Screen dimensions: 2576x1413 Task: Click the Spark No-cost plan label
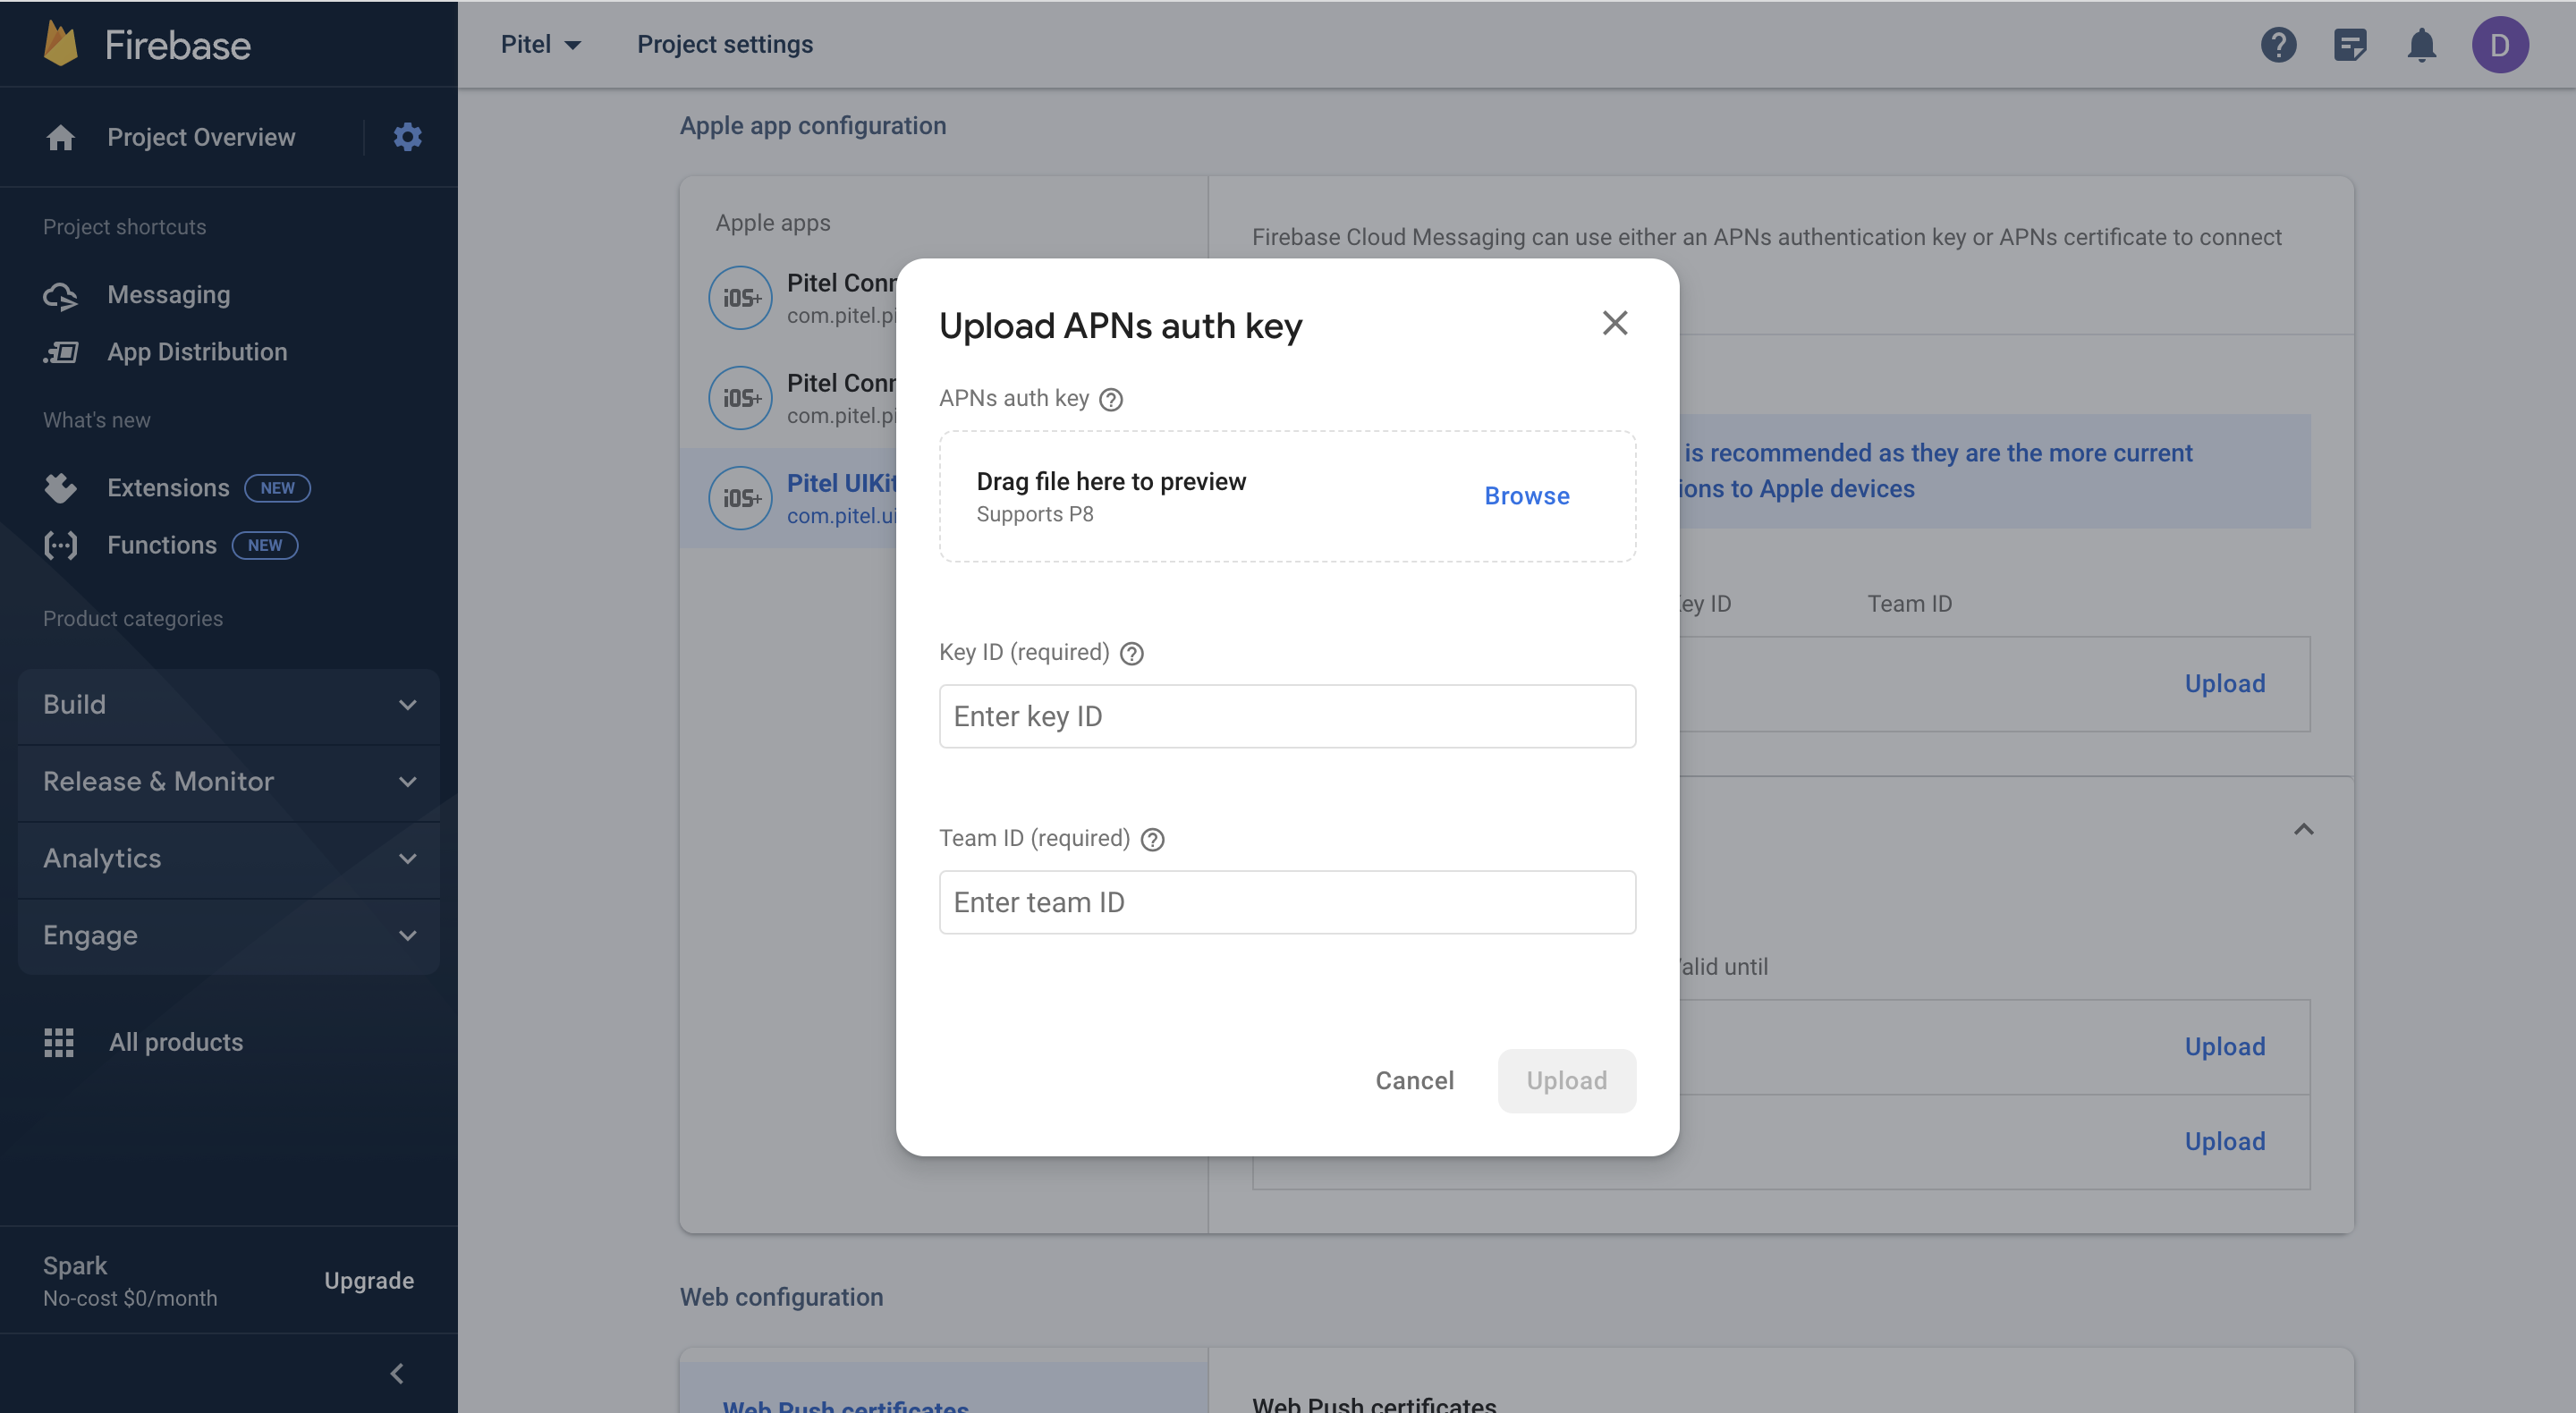point(130,1281)
